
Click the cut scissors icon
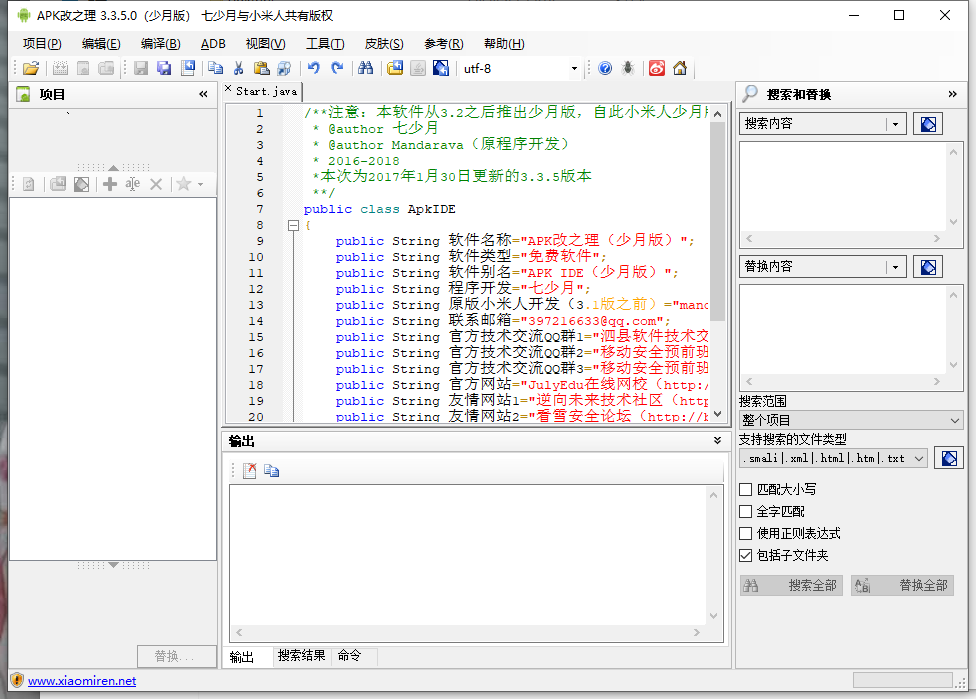[x=238, y=68]
